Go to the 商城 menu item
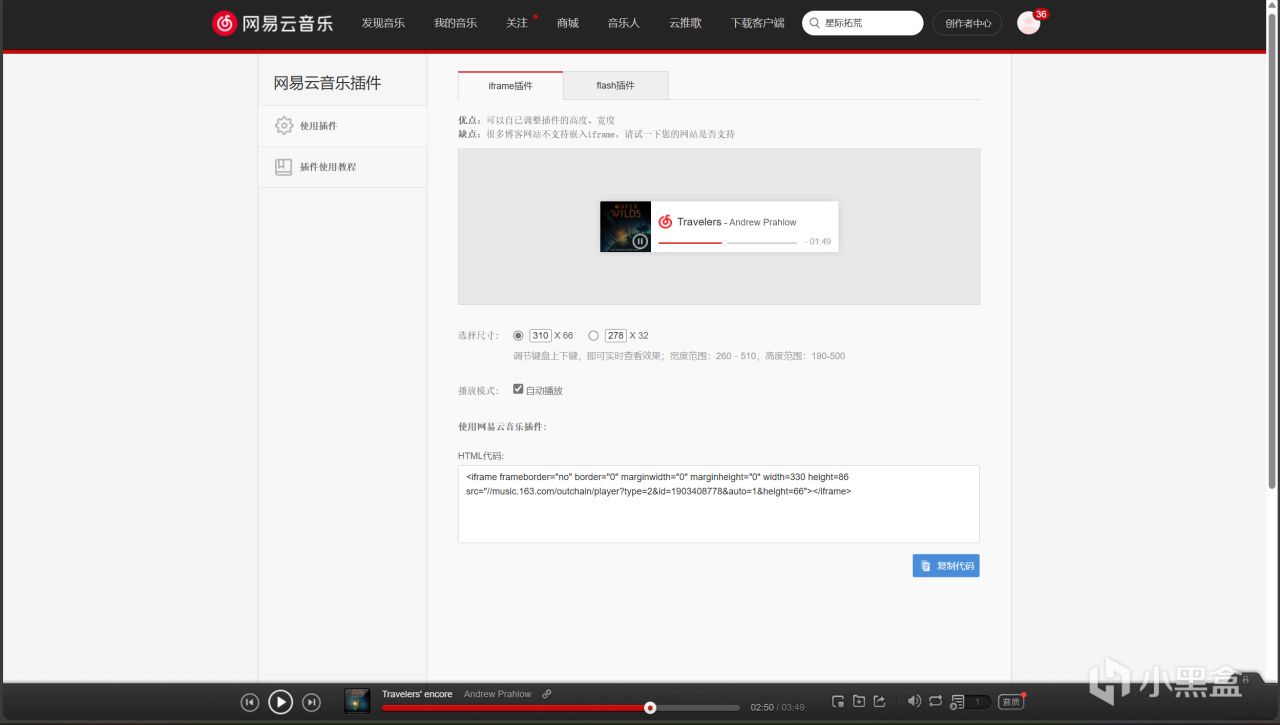This screenshot has height=725, width=1280. (x=568, y=23)
